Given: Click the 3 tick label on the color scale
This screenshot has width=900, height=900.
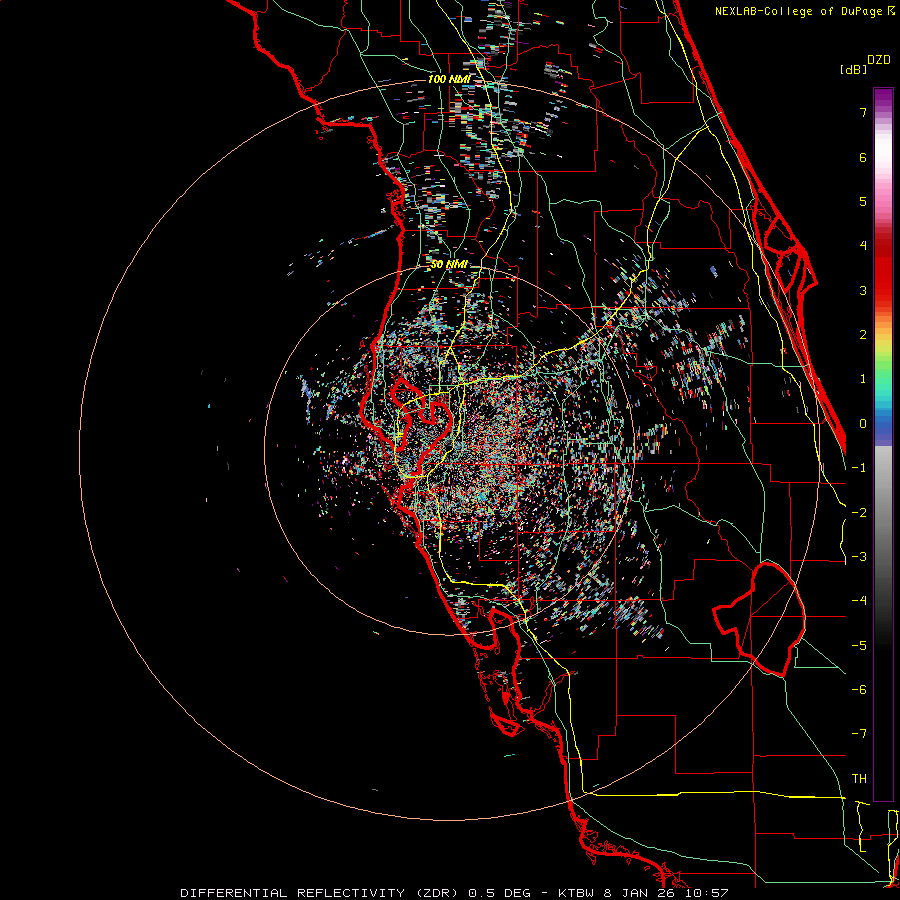Looking at the screenshot, I should point(863,290).
